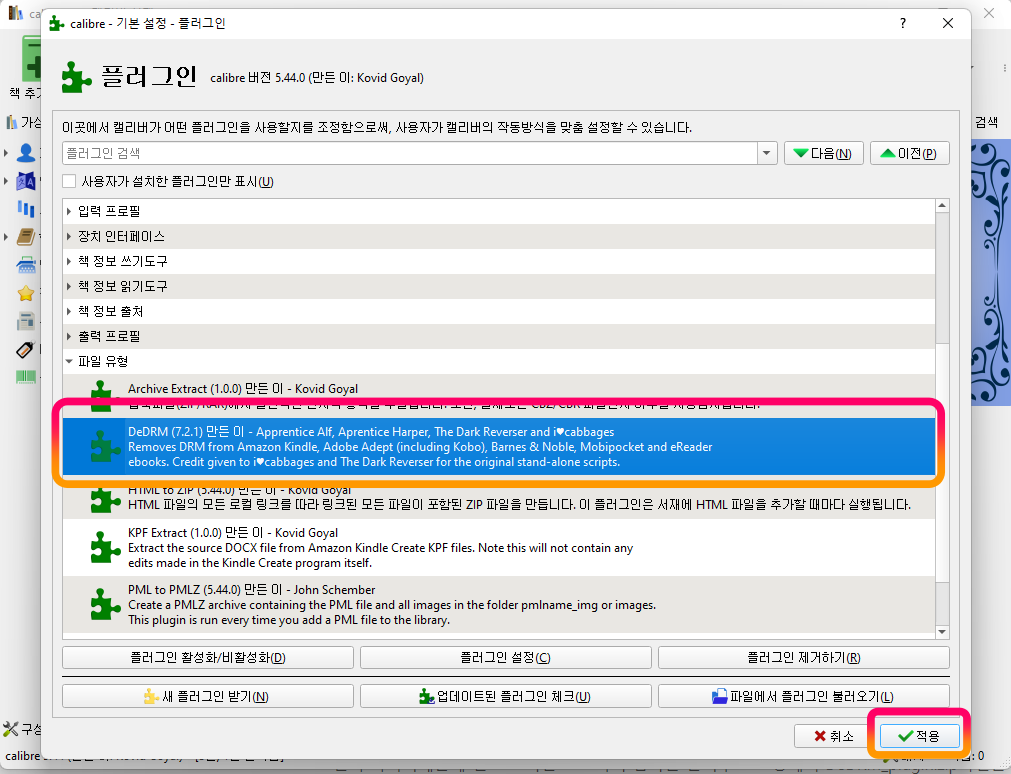Click the large plugin header puzzle icon

point(77,77)
